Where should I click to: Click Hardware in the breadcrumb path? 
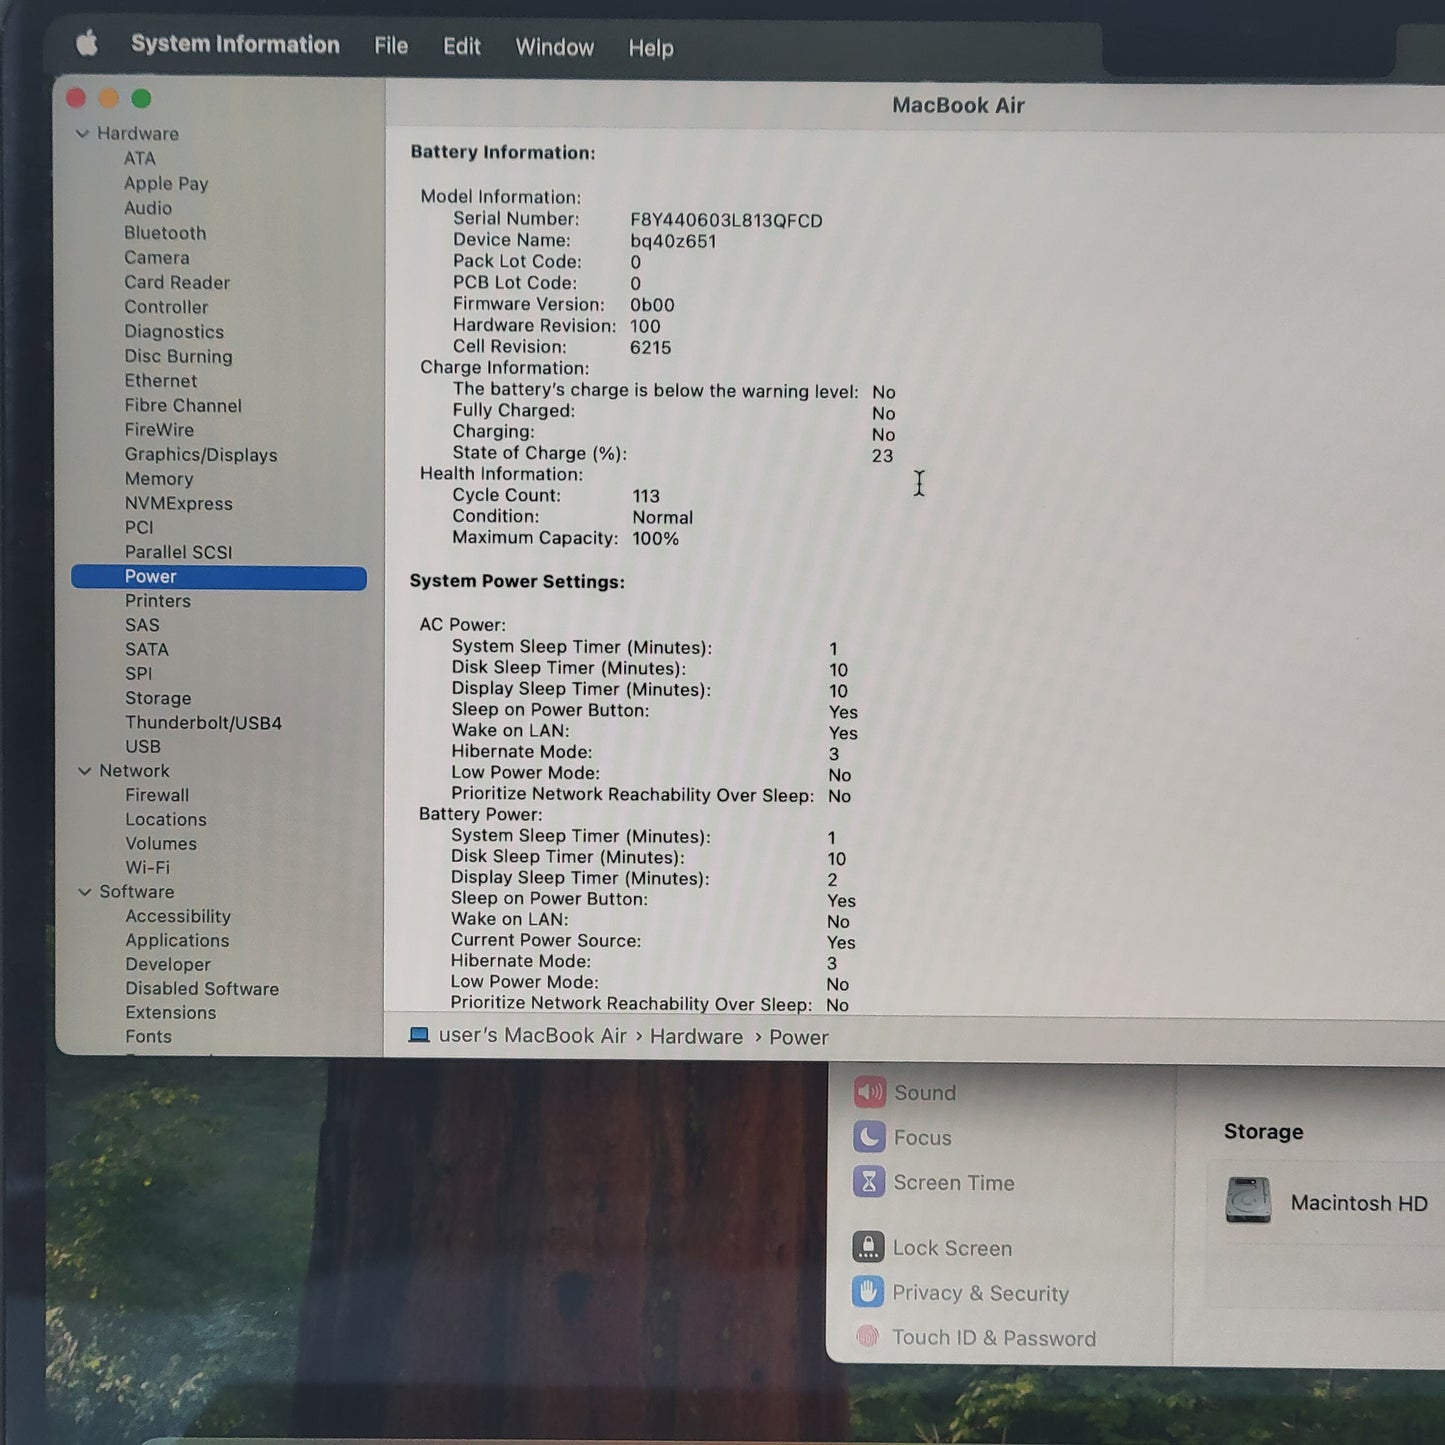tap(696, 1036)
